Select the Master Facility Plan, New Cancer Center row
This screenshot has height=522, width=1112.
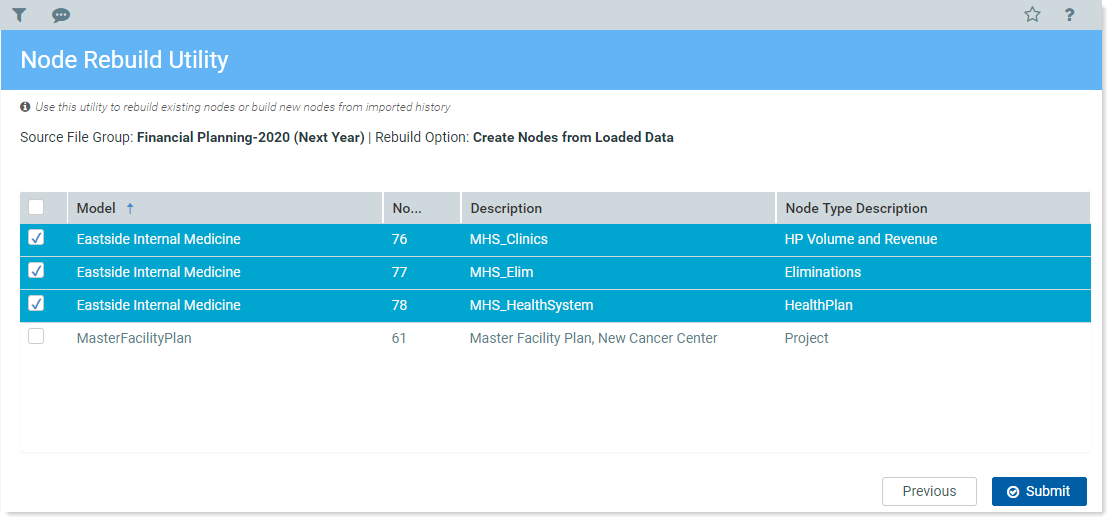(x=593, y=338)
